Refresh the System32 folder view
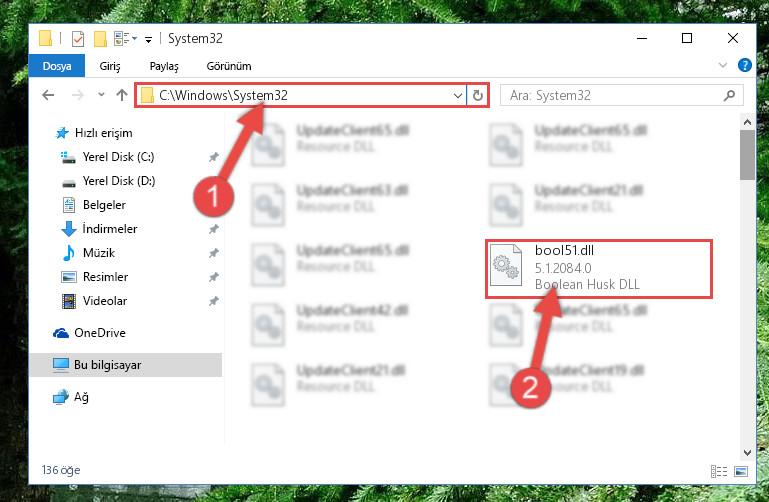769x502 pixels. click(478, 95)
